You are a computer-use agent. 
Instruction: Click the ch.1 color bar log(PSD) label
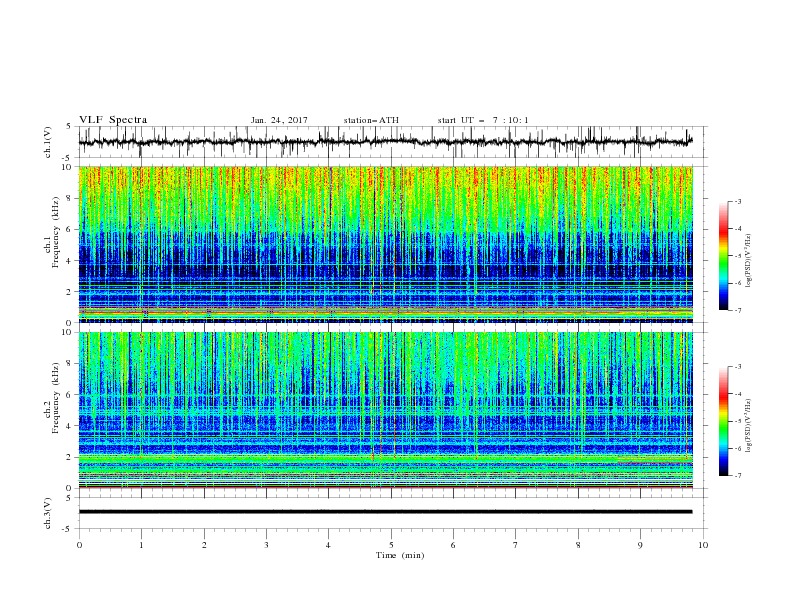[748, 261]
